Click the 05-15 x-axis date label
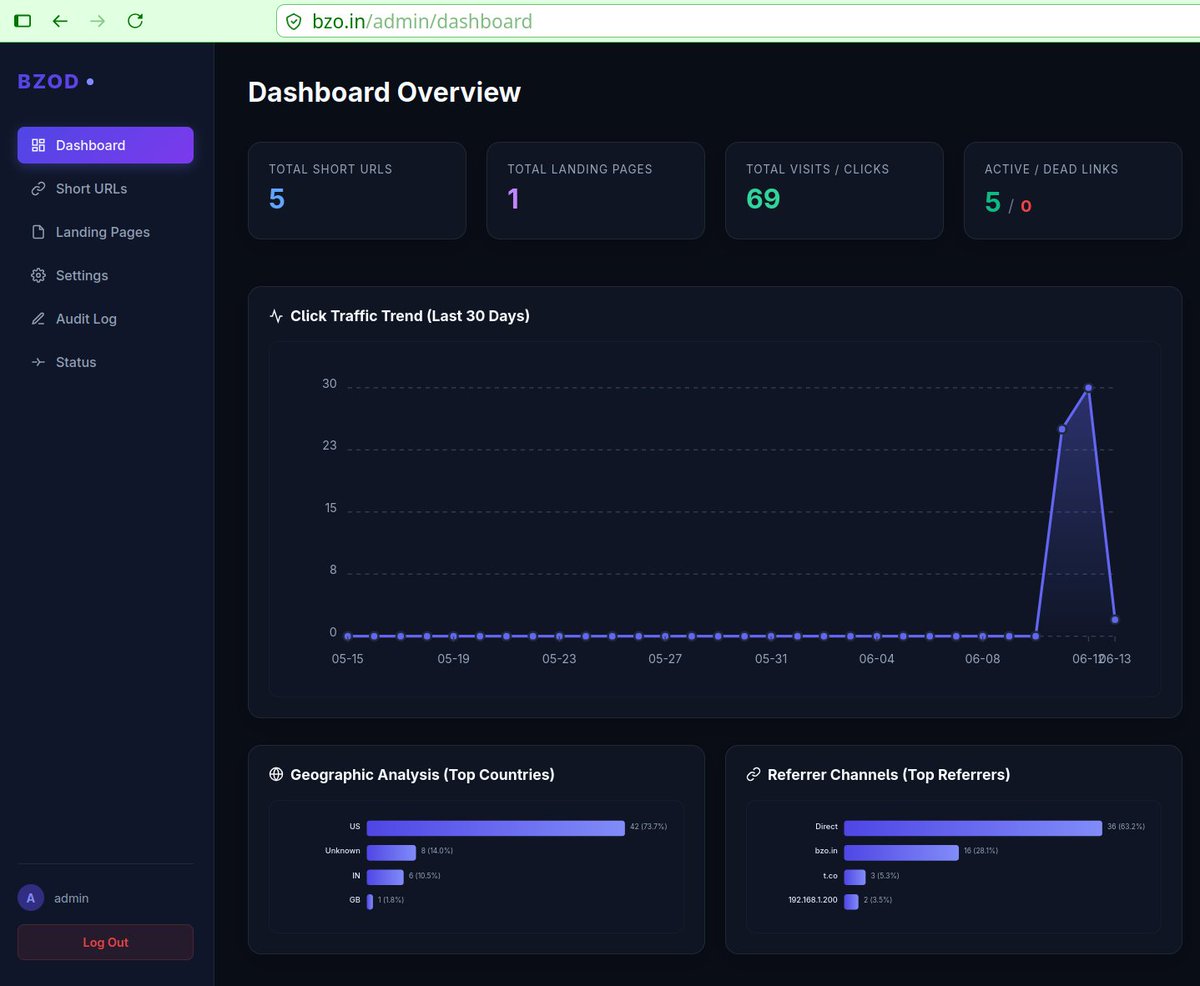This screenshot has height=986, width=1200. [x=347, y=659]
